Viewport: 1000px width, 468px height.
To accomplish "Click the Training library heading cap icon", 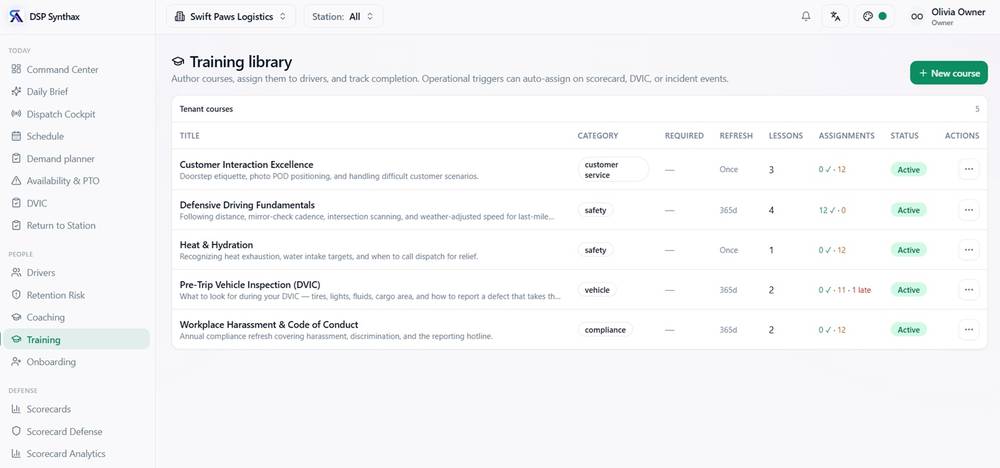I will [178, 62].
